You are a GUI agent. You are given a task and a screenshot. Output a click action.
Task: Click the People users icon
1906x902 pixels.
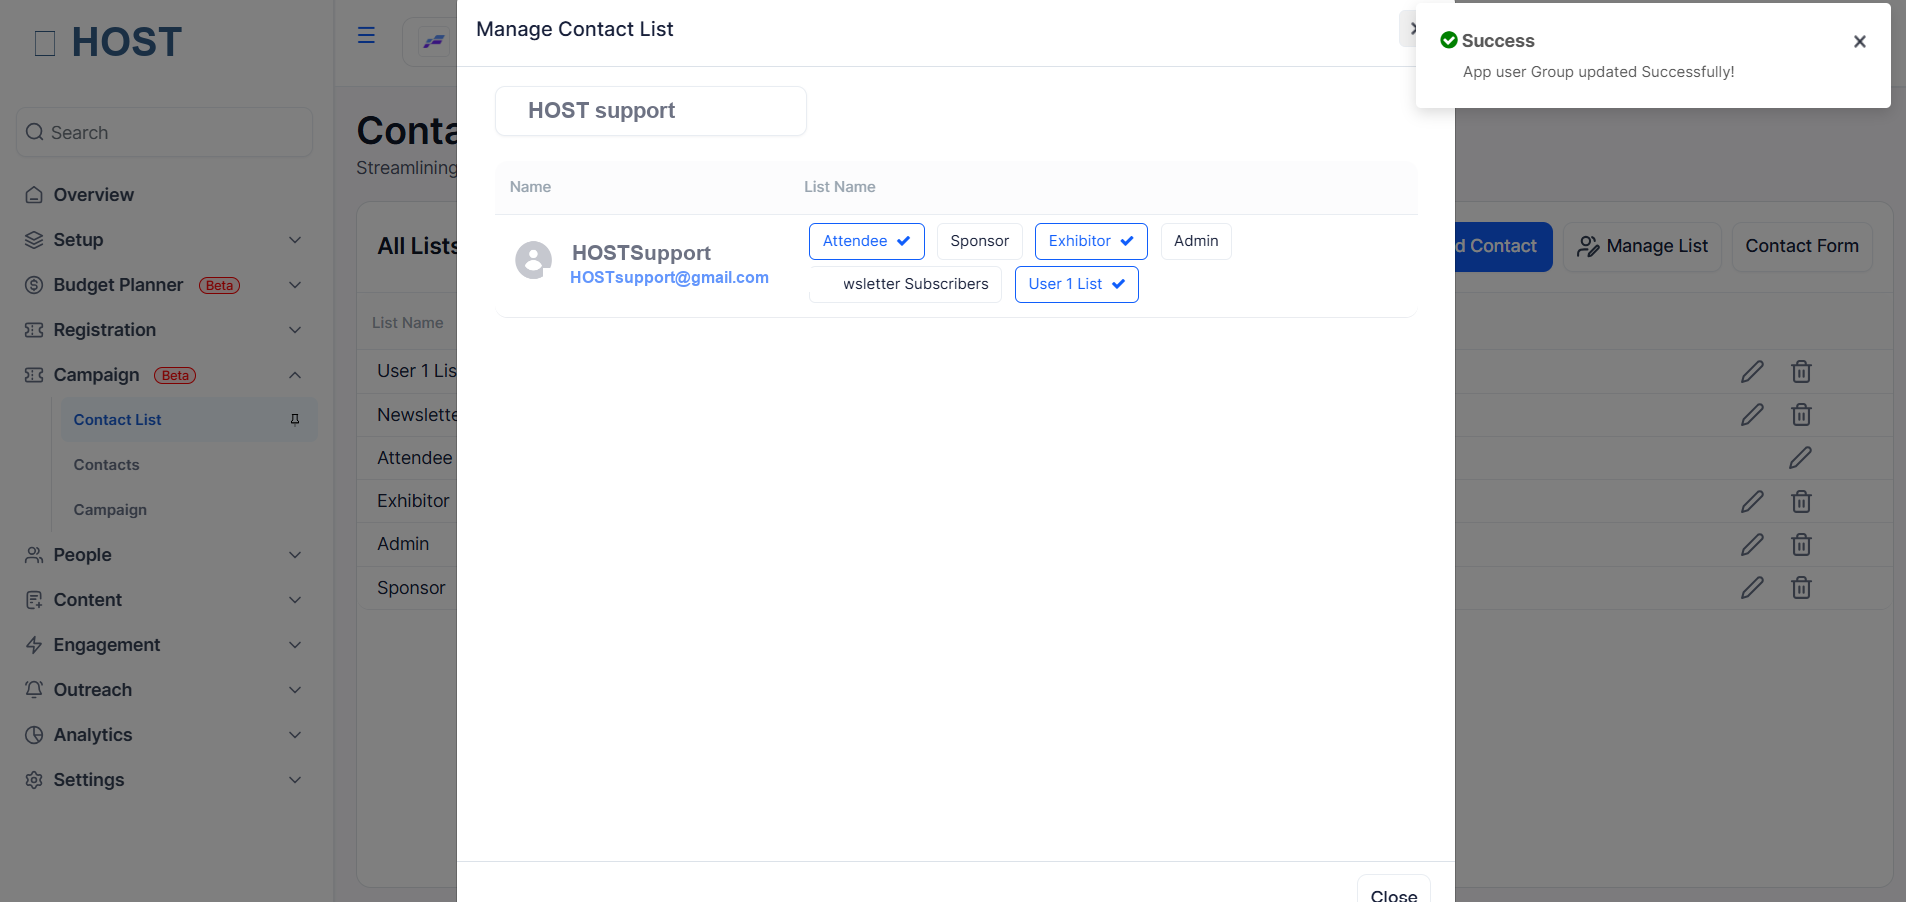tap(34, 555)
